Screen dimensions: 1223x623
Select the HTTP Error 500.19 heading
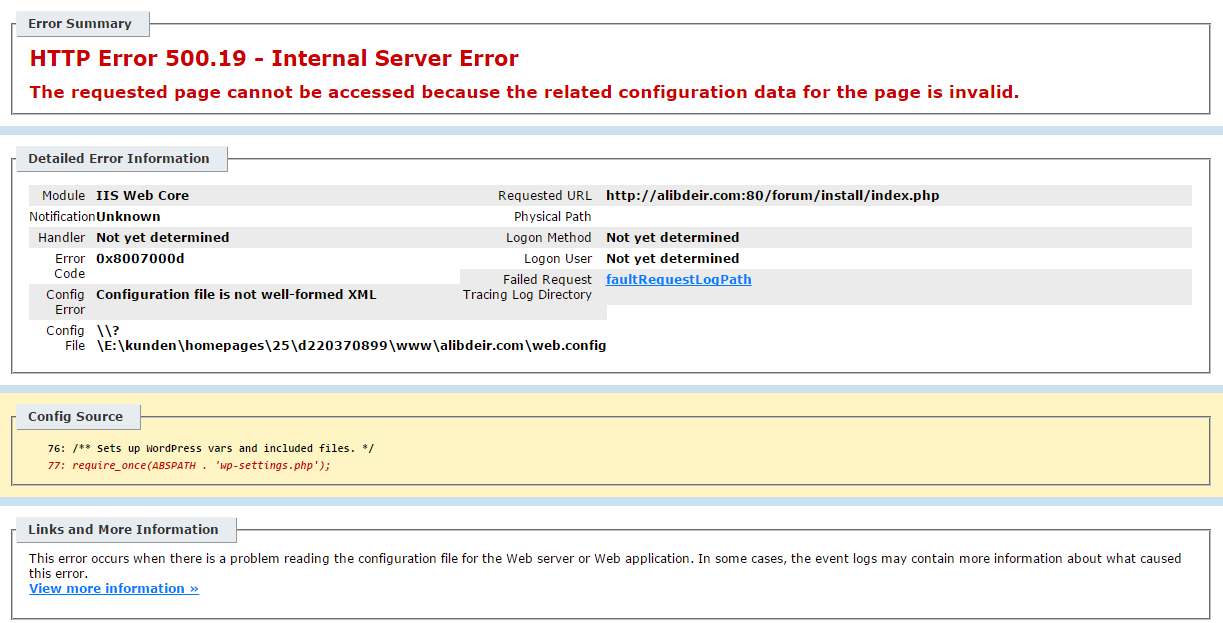pos(274,59)
